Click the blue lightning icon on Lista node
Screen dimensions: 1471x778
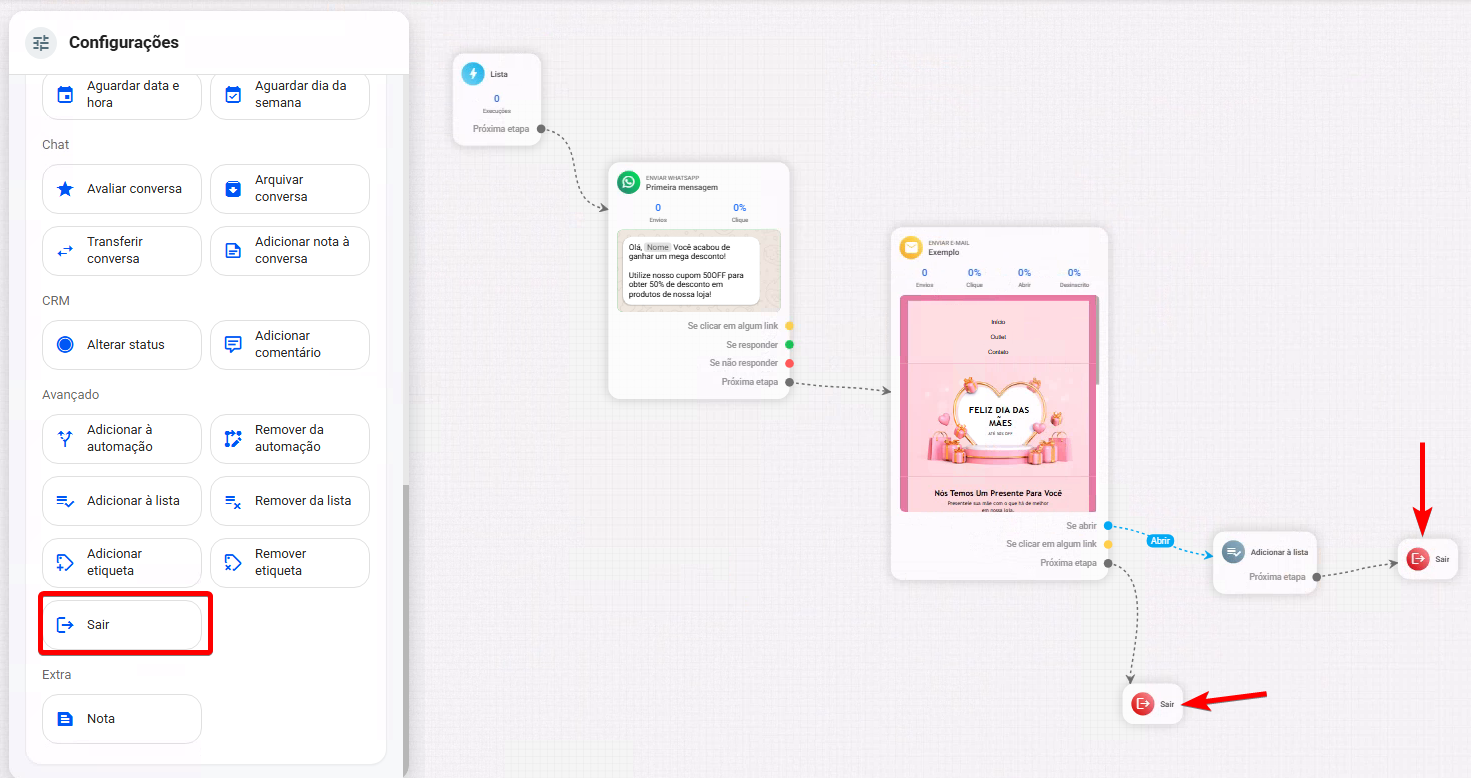[473, 74]
